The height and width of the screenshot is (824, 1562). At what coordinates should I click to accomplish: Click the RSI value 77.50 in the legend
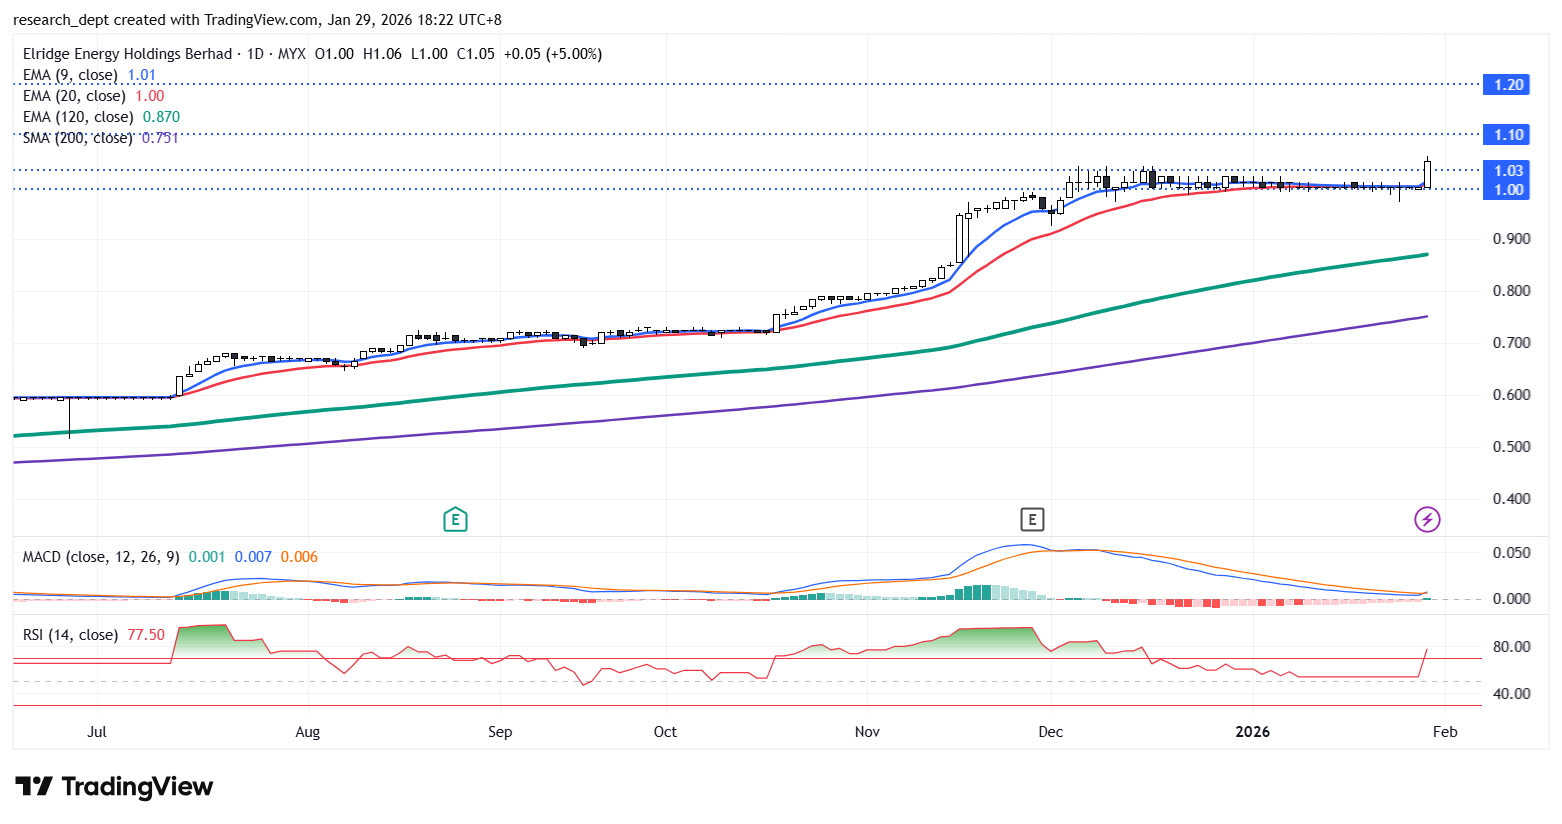coord(146,635)
